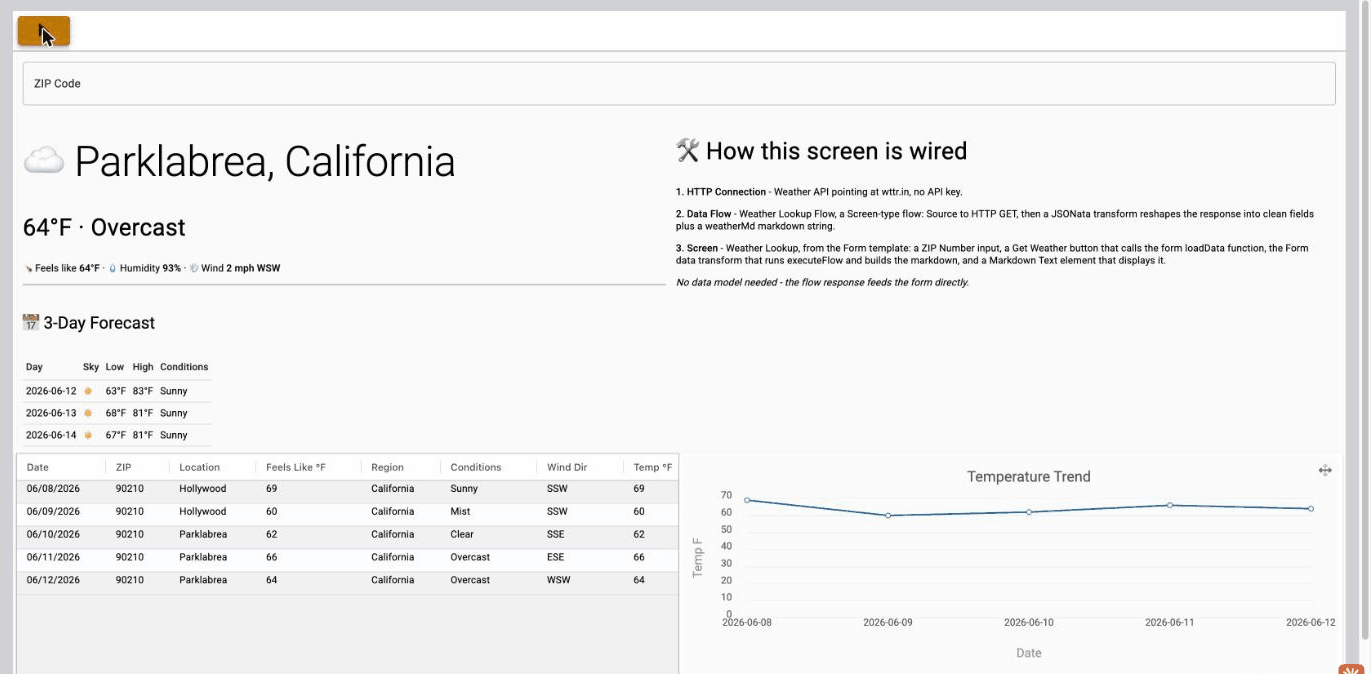Click the ESE wind direction cell
The height and width of the screenshot is (674, 1371).
point(557,557)
